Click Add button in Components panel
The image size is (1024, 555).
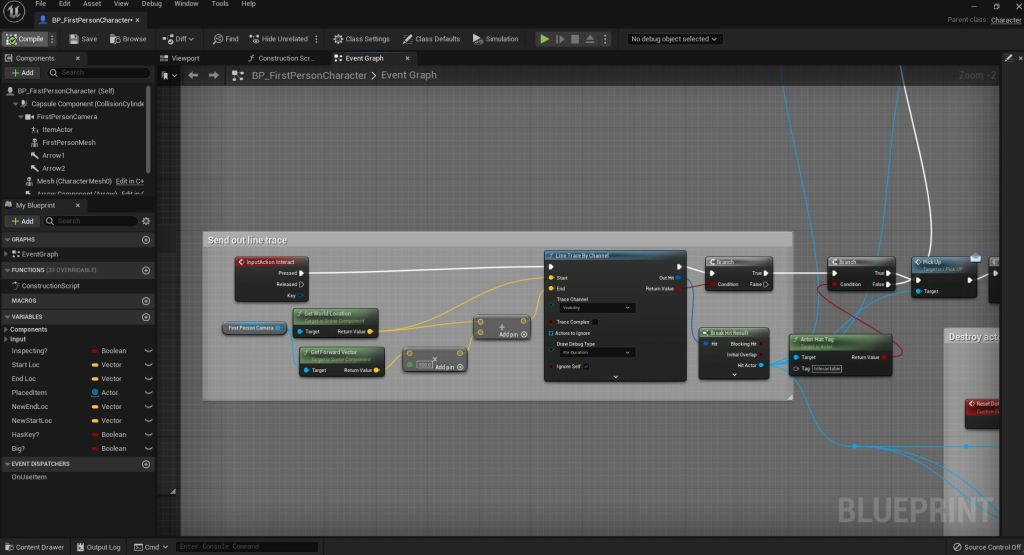coord(23,73)
